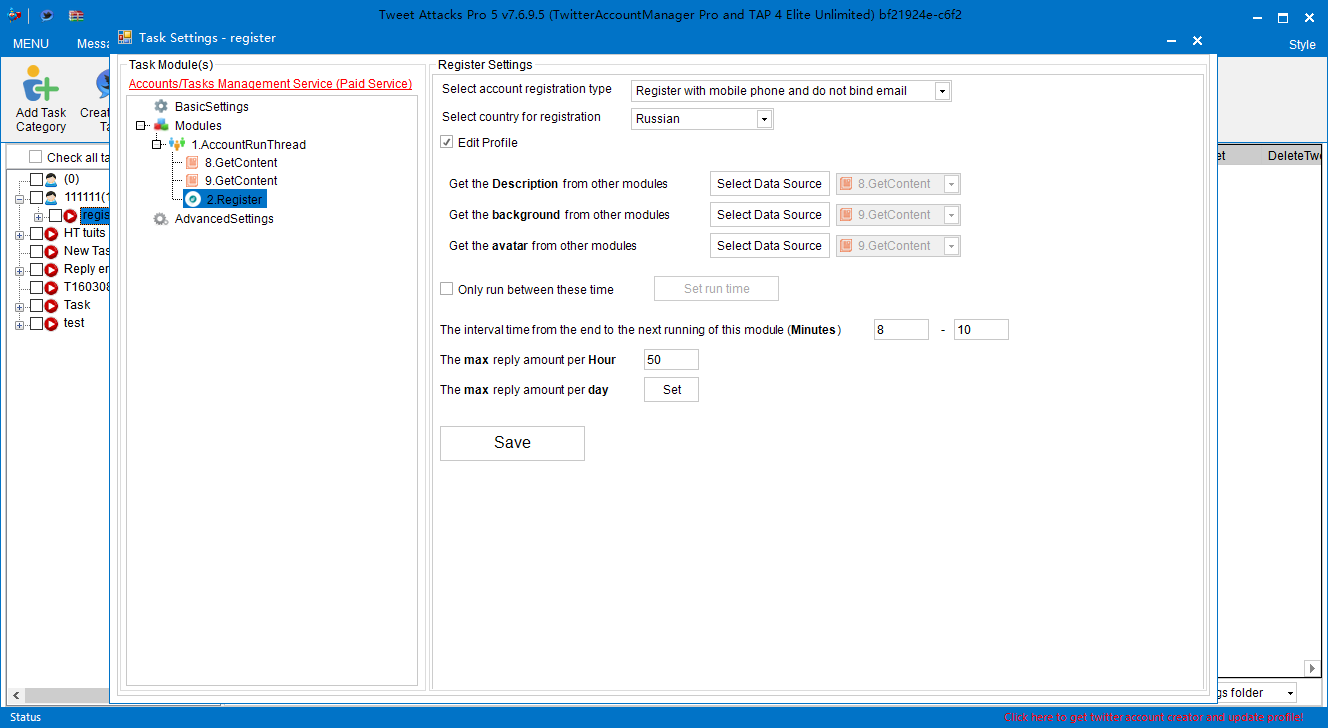Uncheck the Edit Profile checkbox

point(447,143)
